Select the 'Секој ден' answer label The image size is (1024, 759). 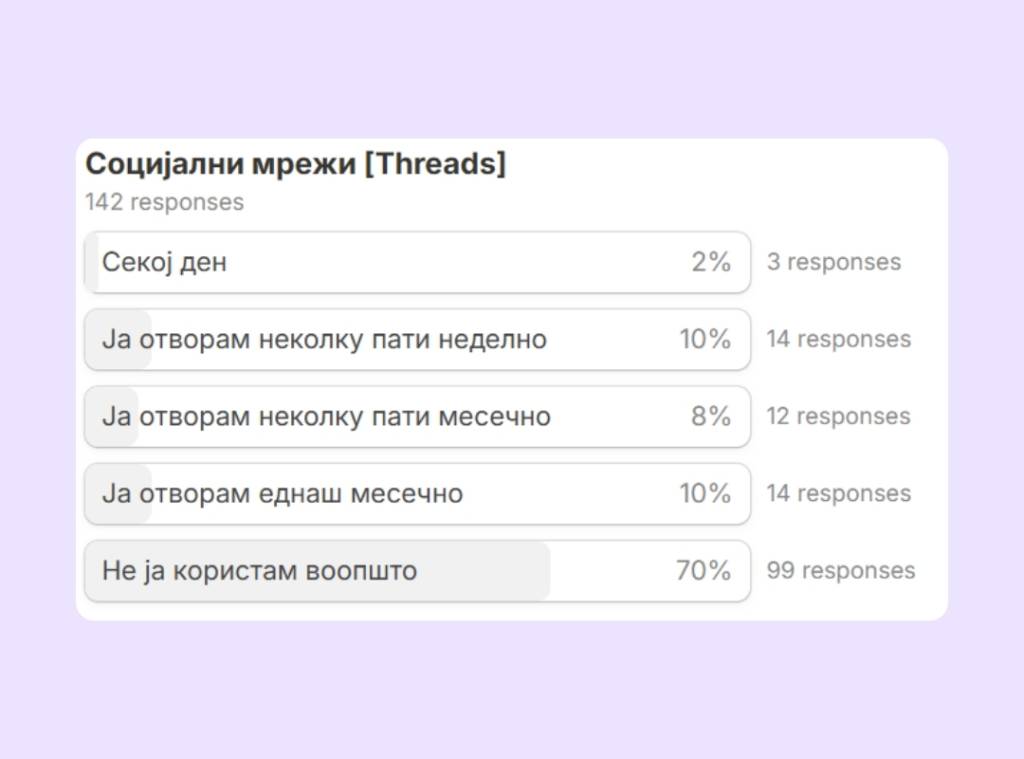pyautogui.click(x=164, y=262)
